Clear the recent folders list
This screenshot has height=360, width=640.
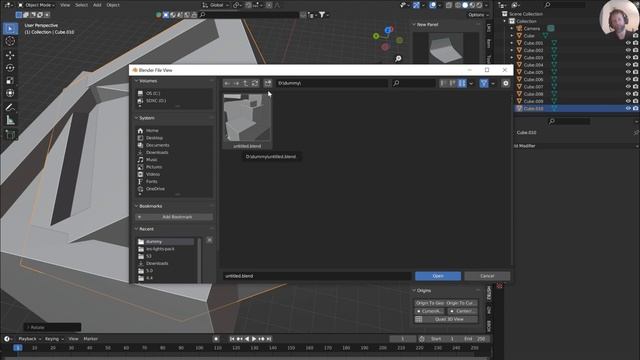click(x=209, y=240)
